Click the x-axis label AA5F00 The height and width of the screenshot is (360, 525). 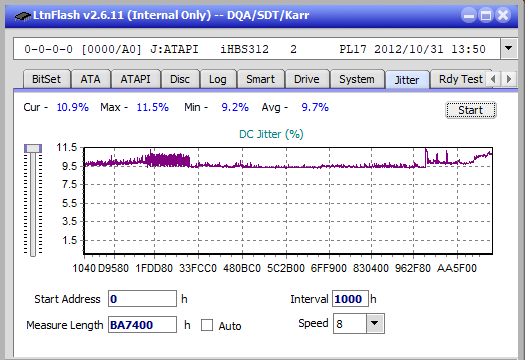pyautogui.click(x=457, y=268)
